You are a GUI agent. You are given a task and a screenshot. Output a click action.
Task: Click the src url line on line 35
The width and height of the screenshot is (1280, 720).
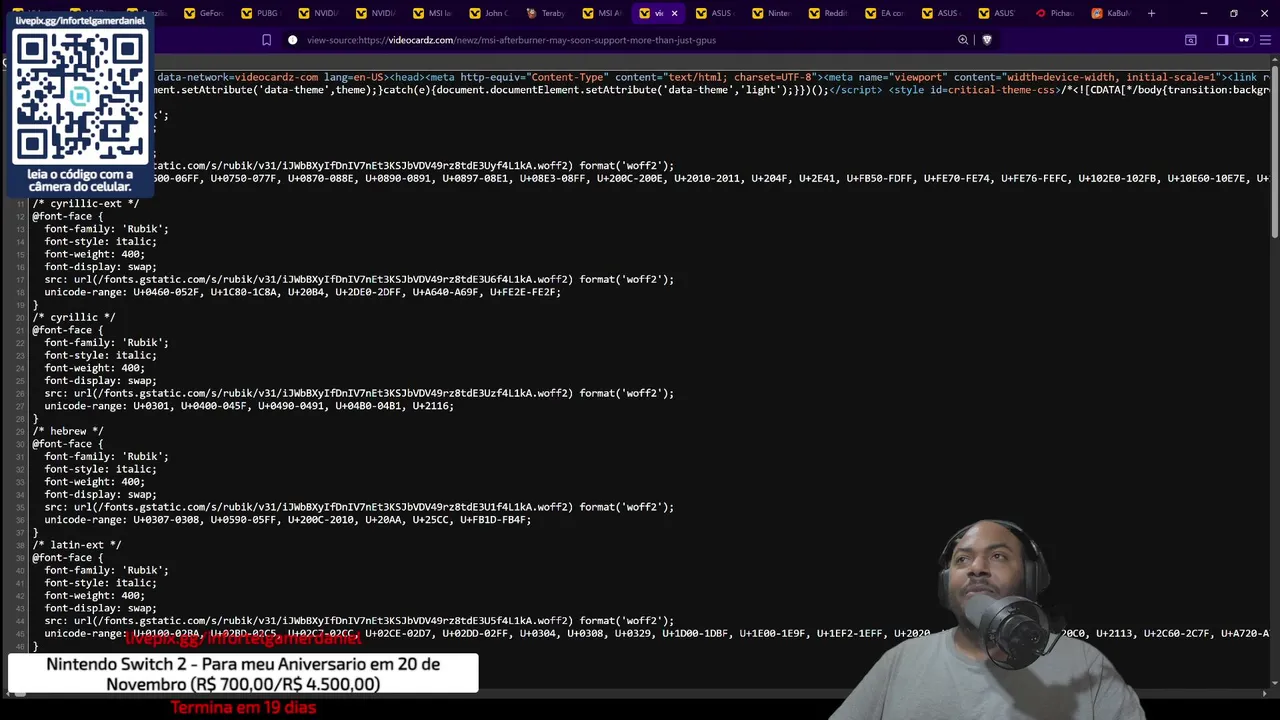(x=359, y=507)
